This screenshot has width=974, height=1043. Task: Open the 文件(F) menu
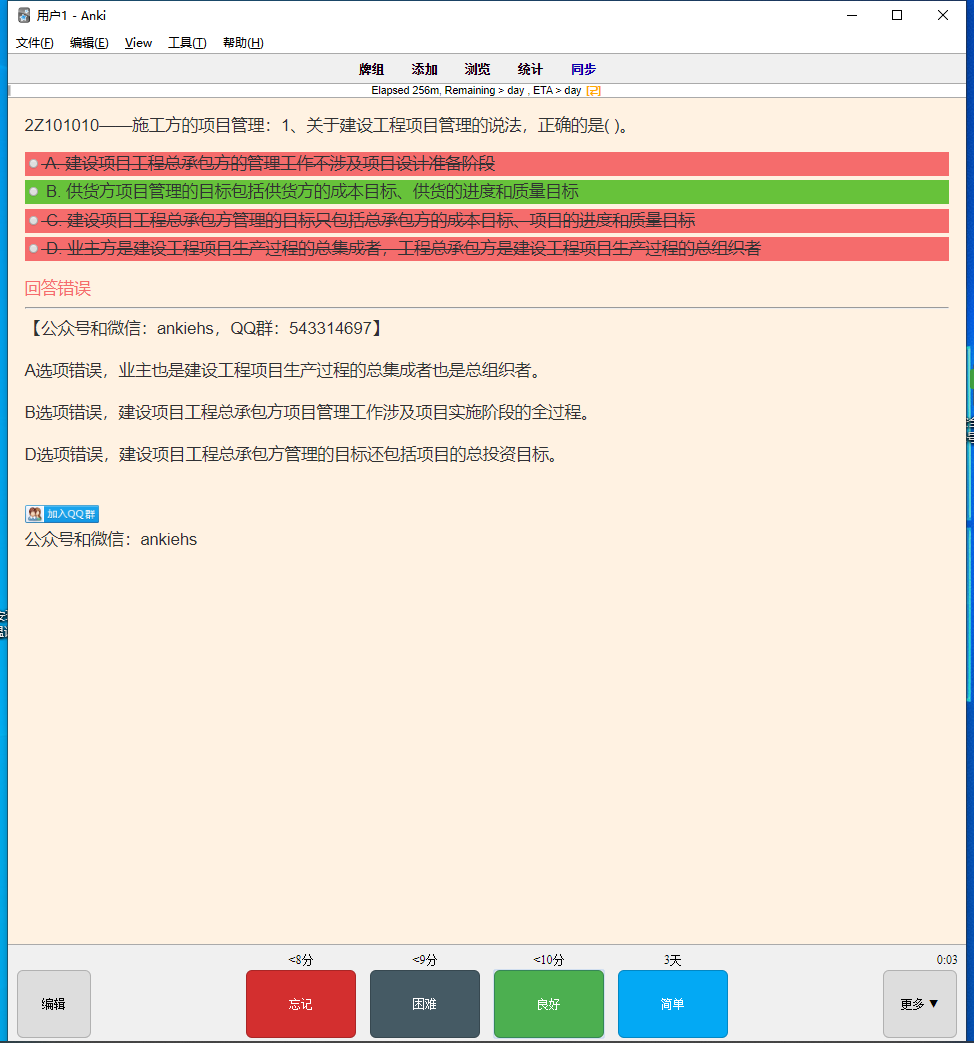click(35, 43)
